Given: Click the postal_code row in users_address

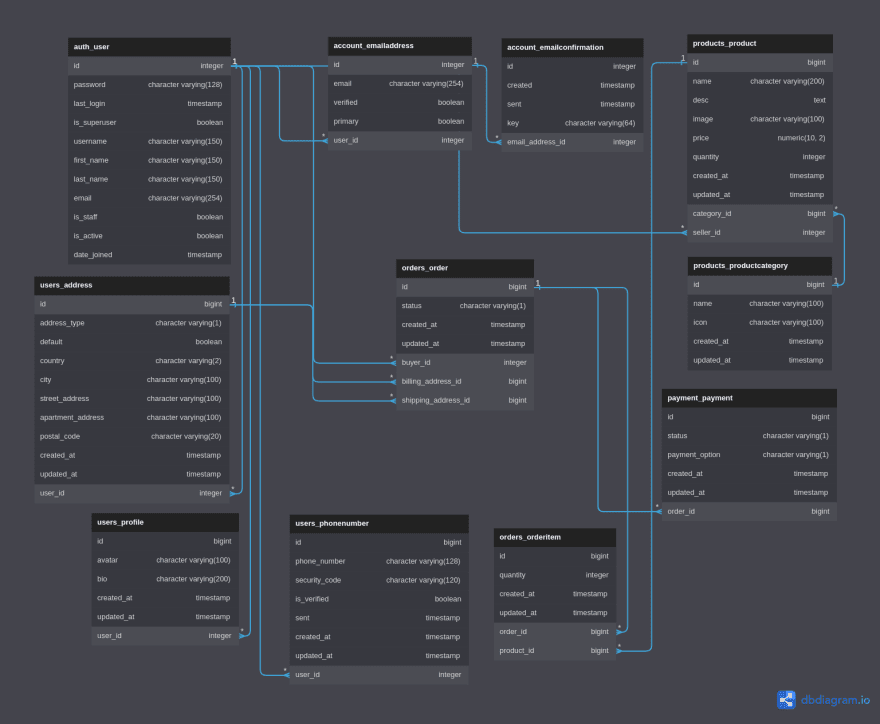Looking at the screenshot, I should coord(132,437).
